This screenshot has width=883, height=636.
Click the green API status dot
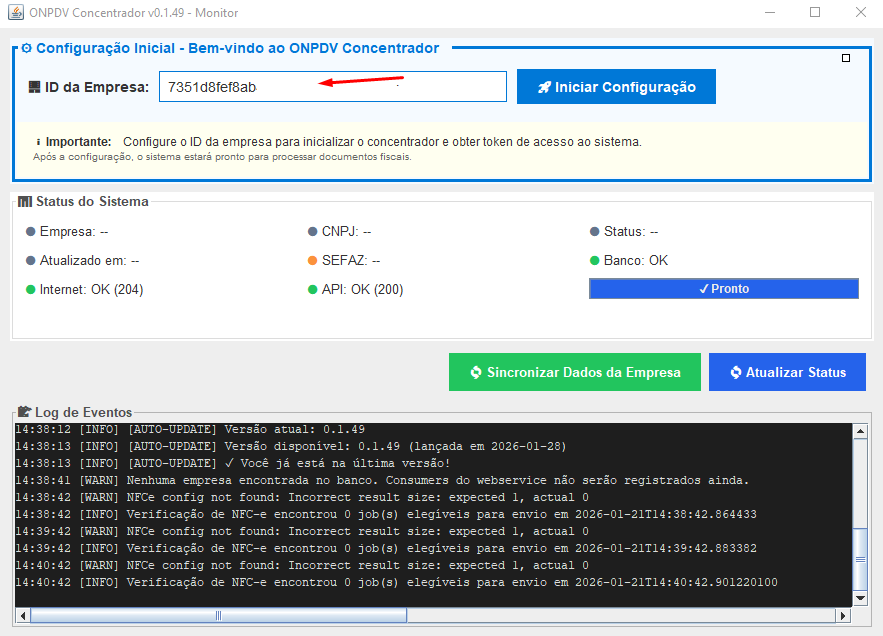click(x=313, y=290)
